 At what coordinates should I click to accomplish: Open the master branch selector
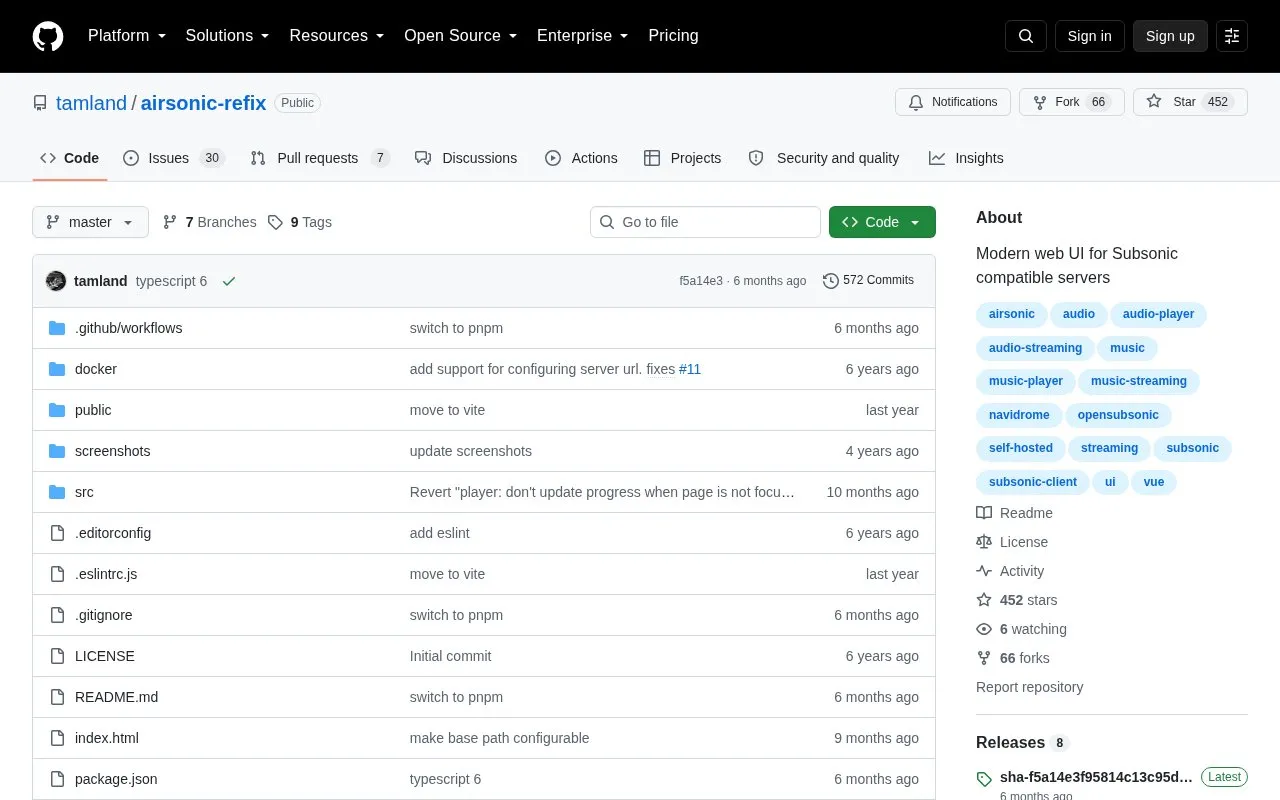point(90,222)
